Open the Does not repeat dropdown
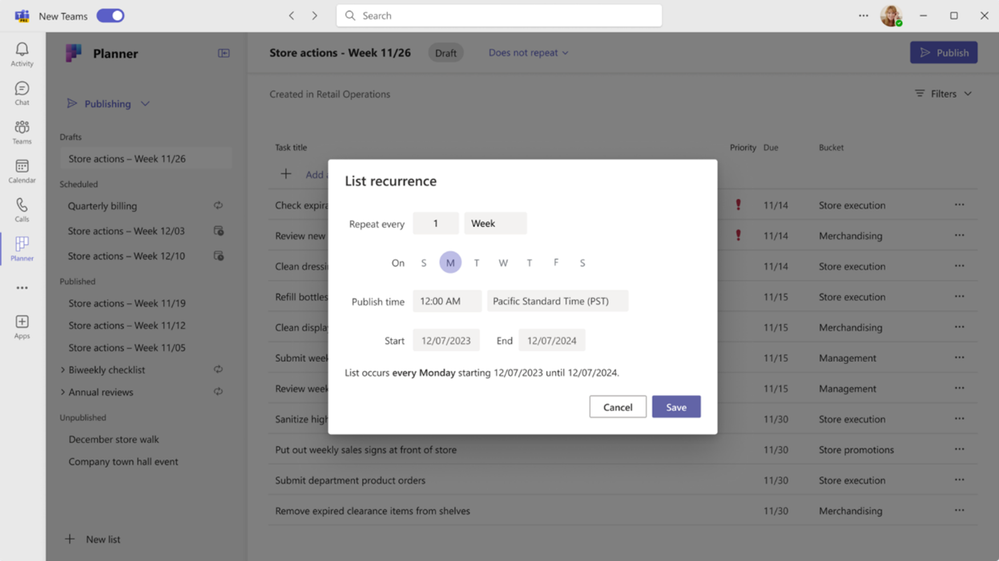 coord(528,53)
